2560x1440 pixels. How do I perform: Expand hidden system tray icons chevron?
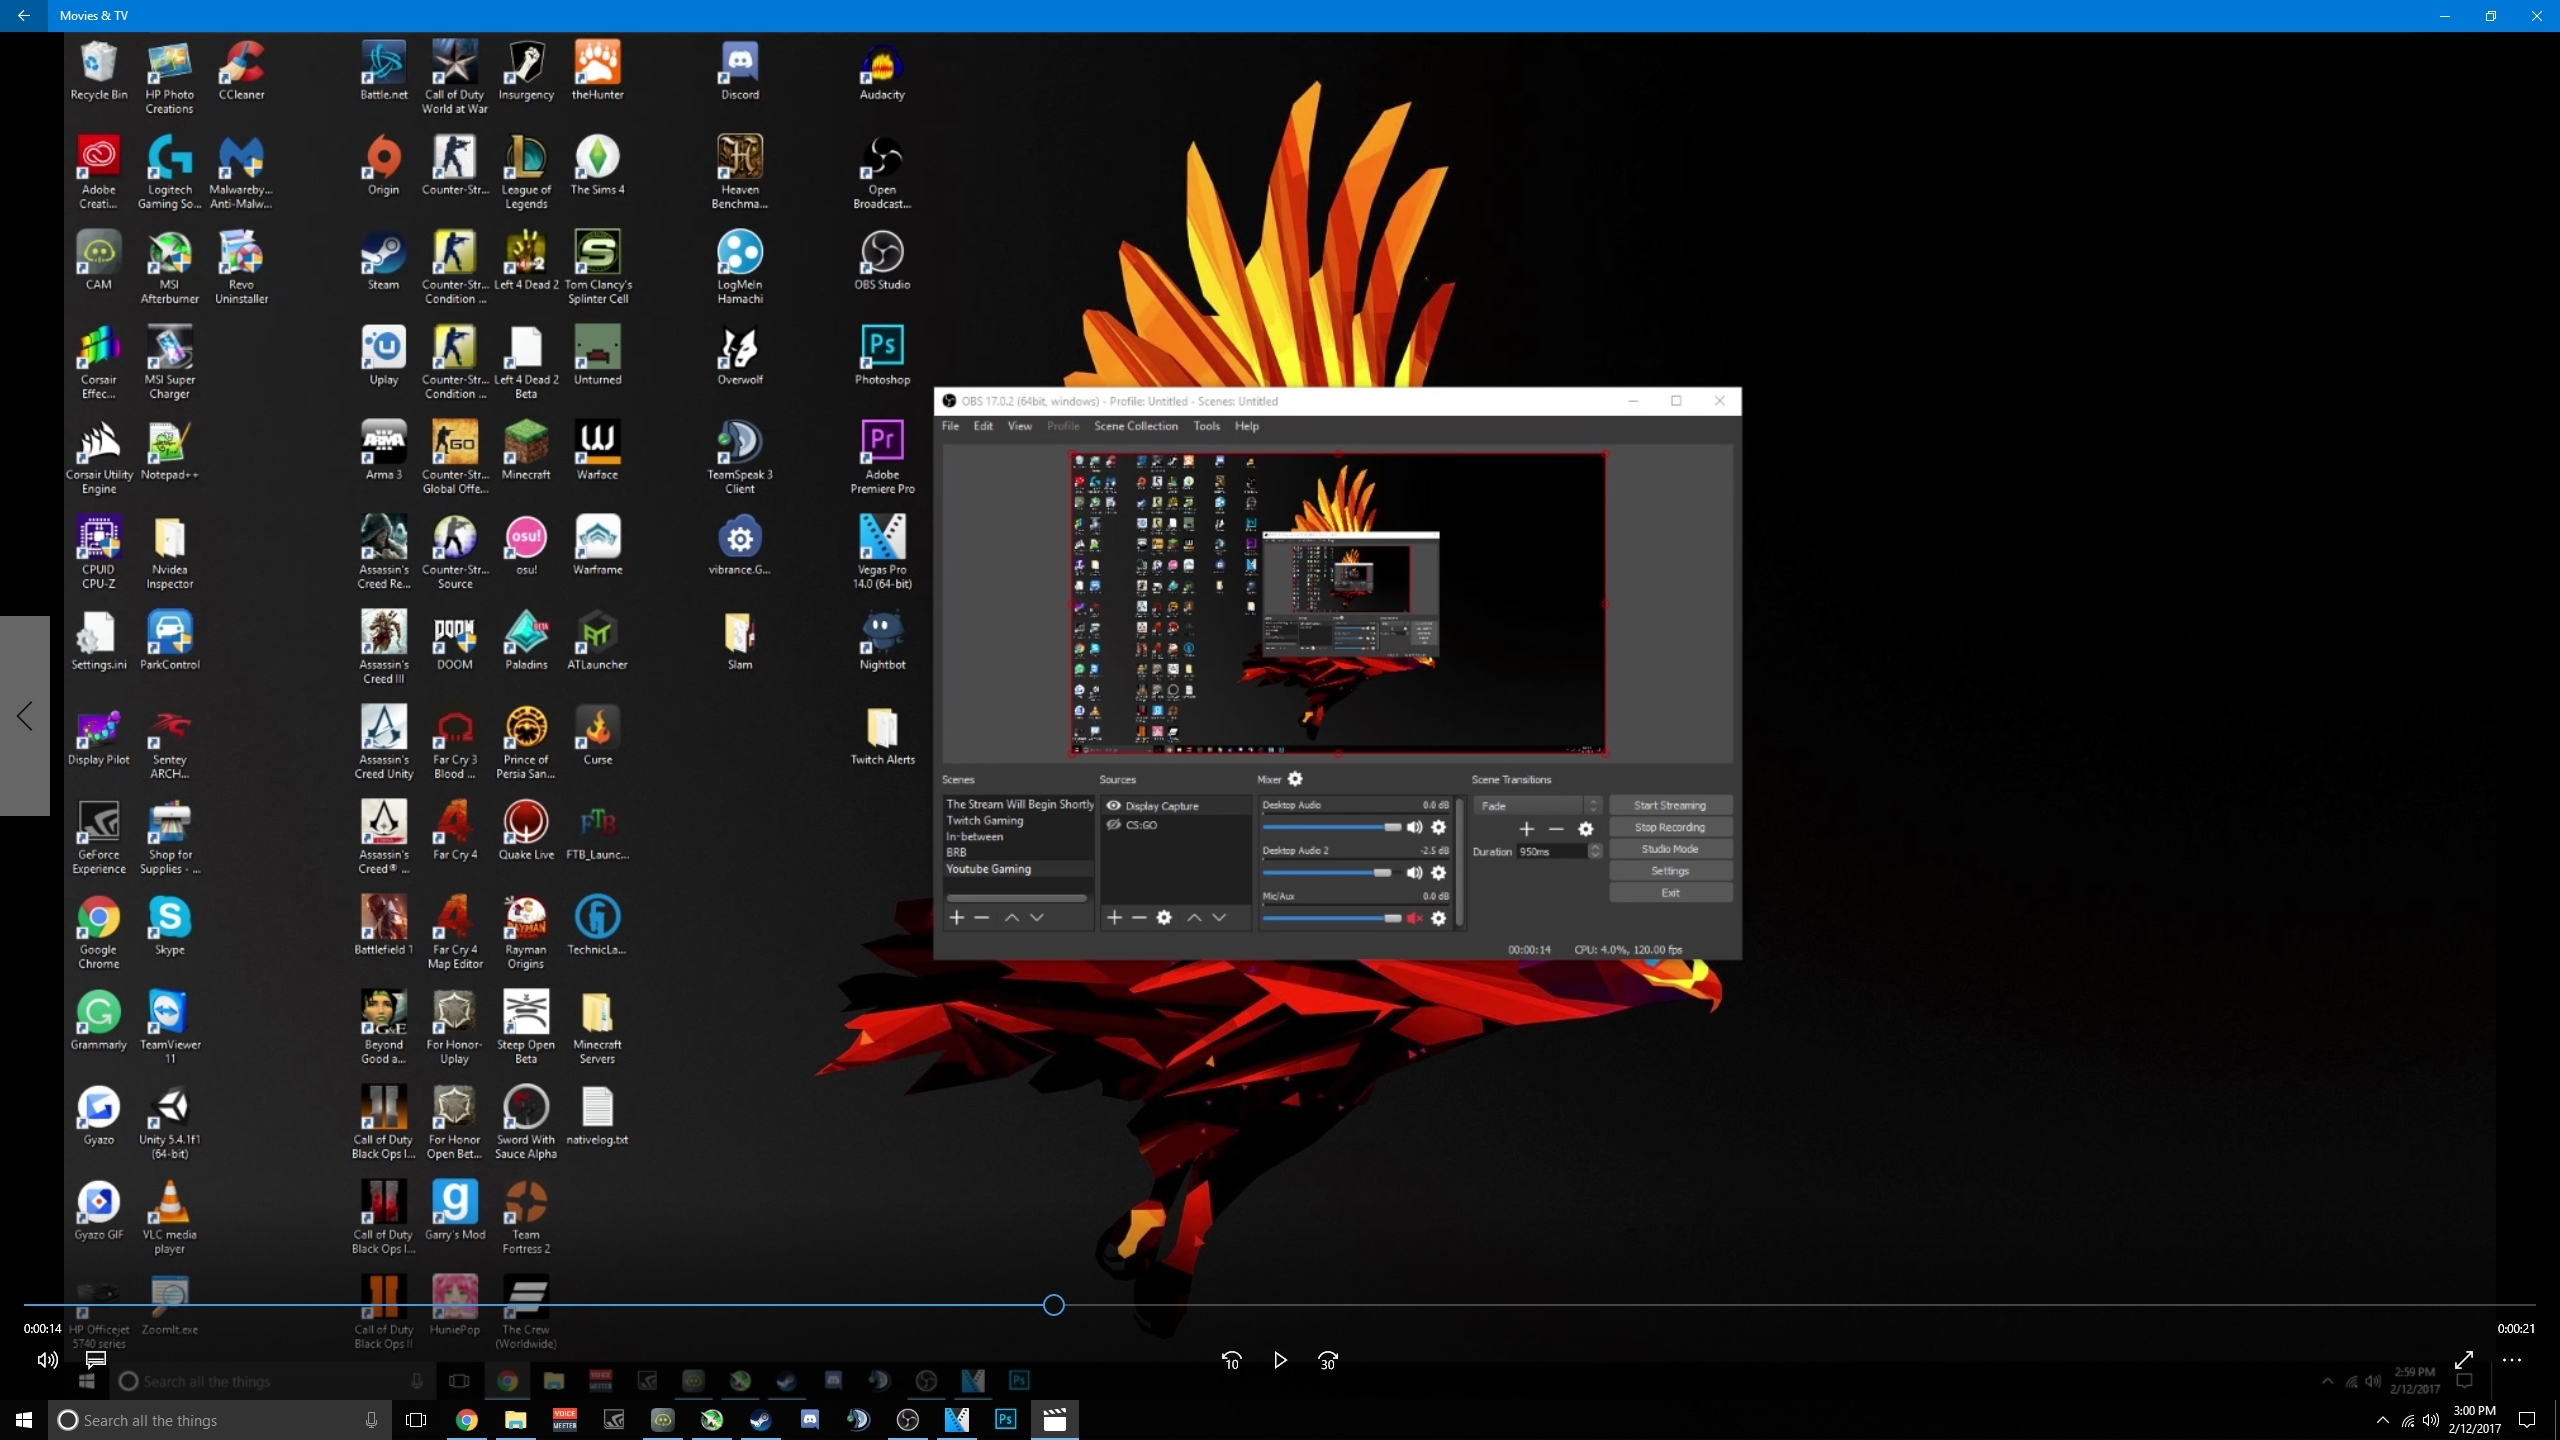tap(2382, 1420)
